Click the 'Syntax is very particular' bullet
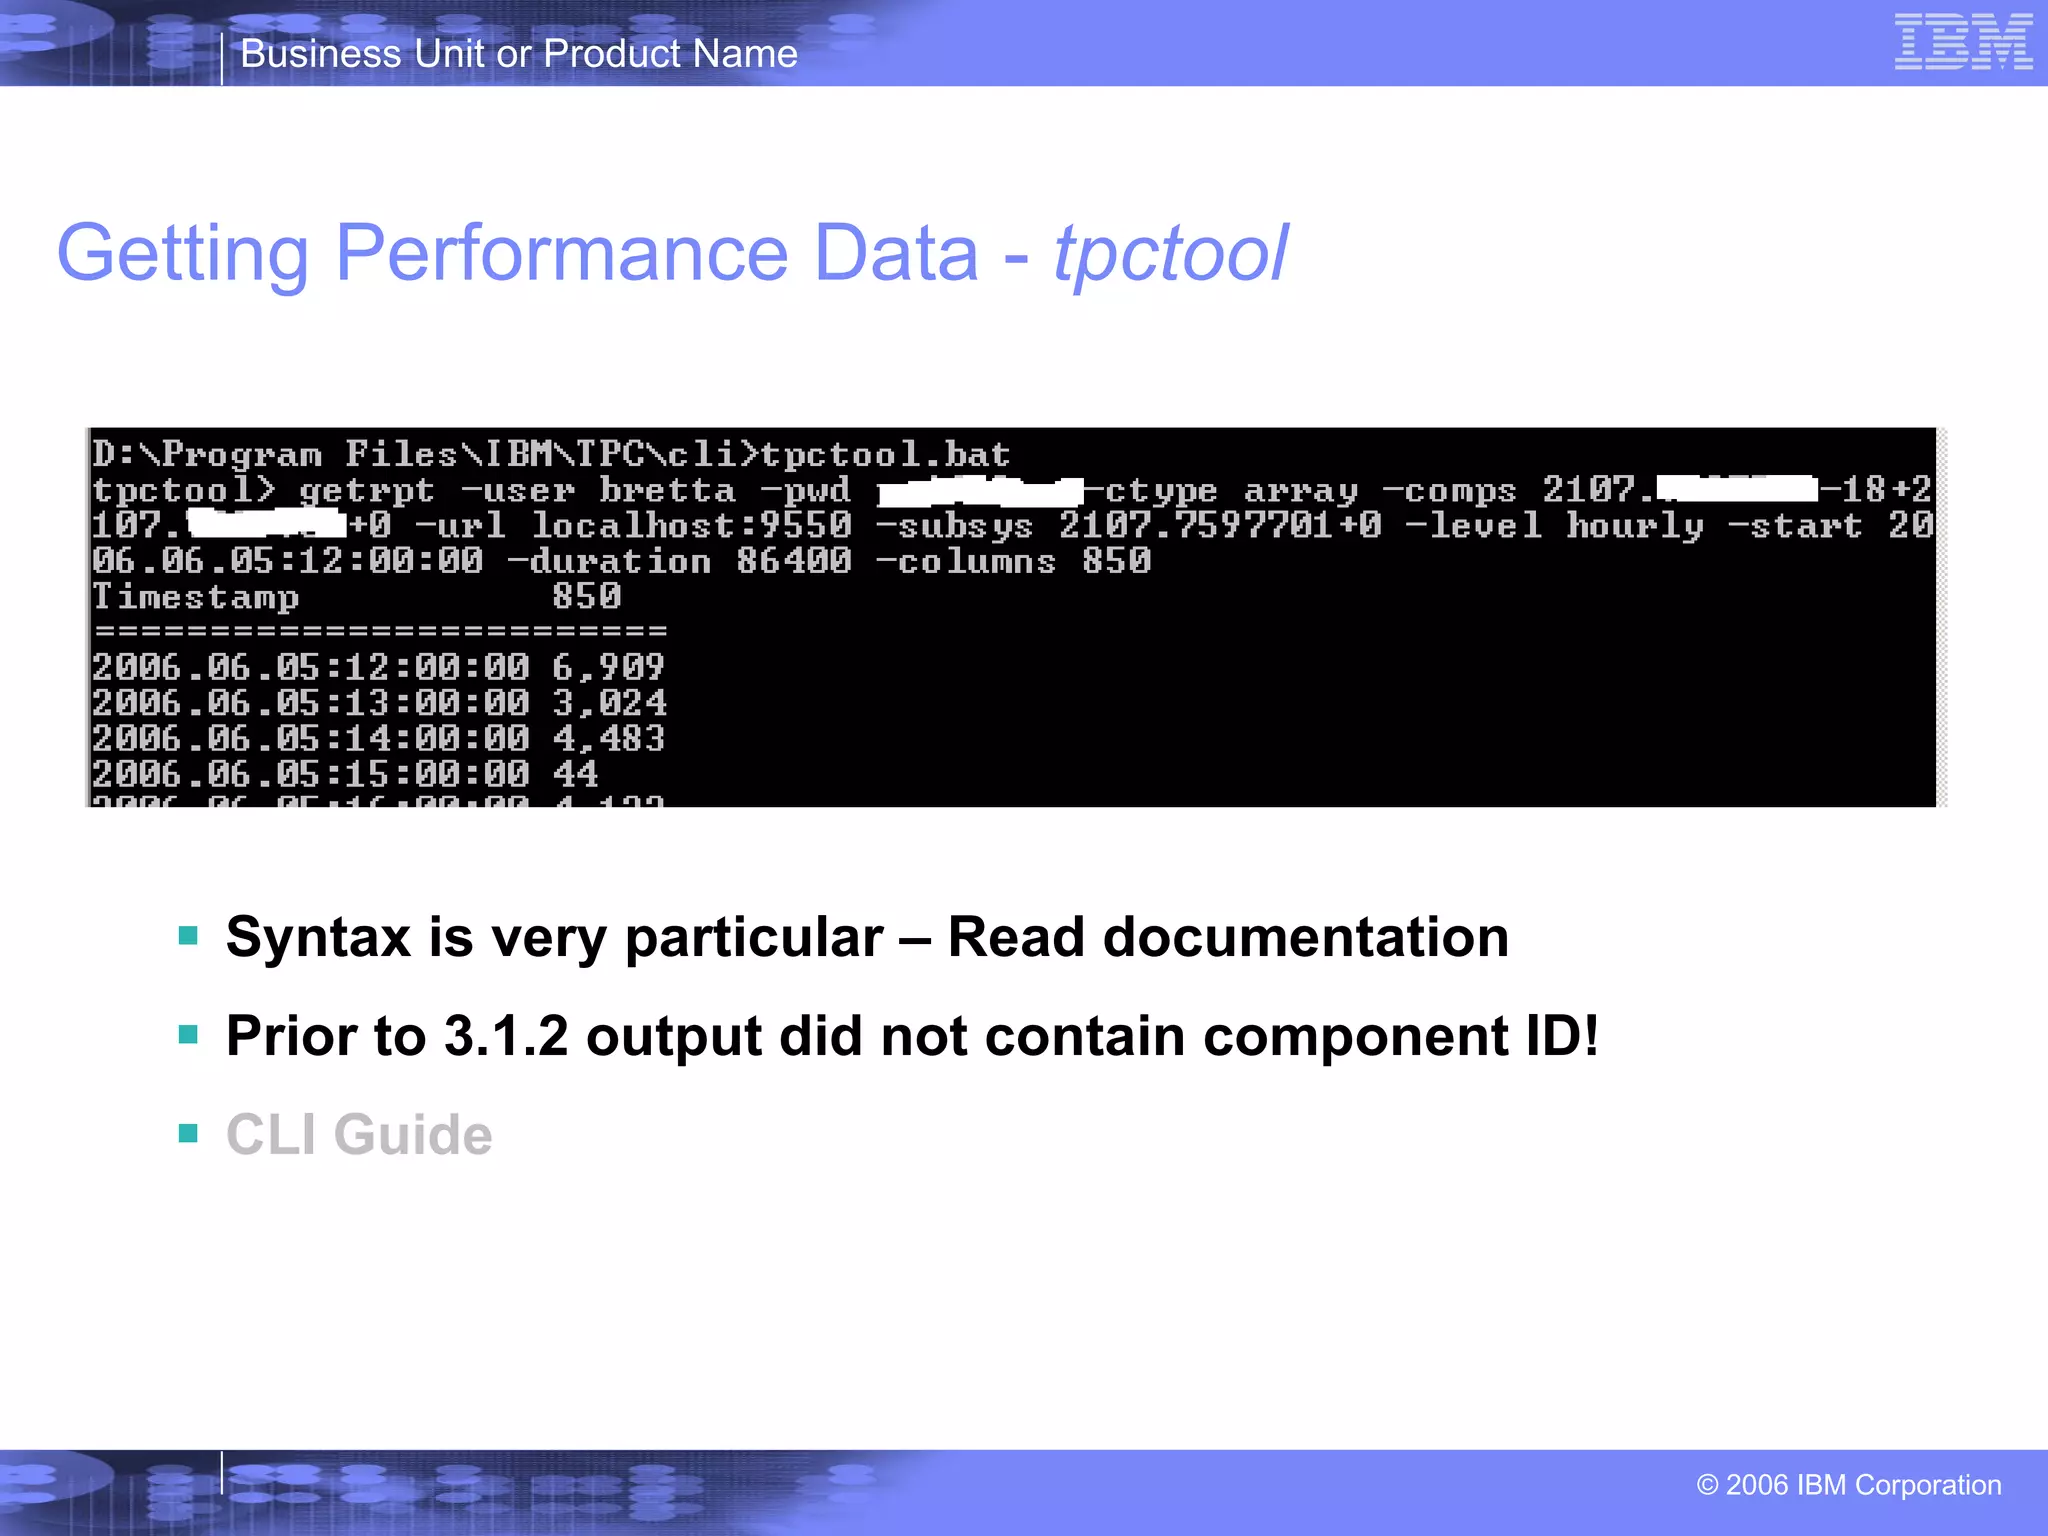This screenshot has height=1536, width=2048. [x=867, y=938]
